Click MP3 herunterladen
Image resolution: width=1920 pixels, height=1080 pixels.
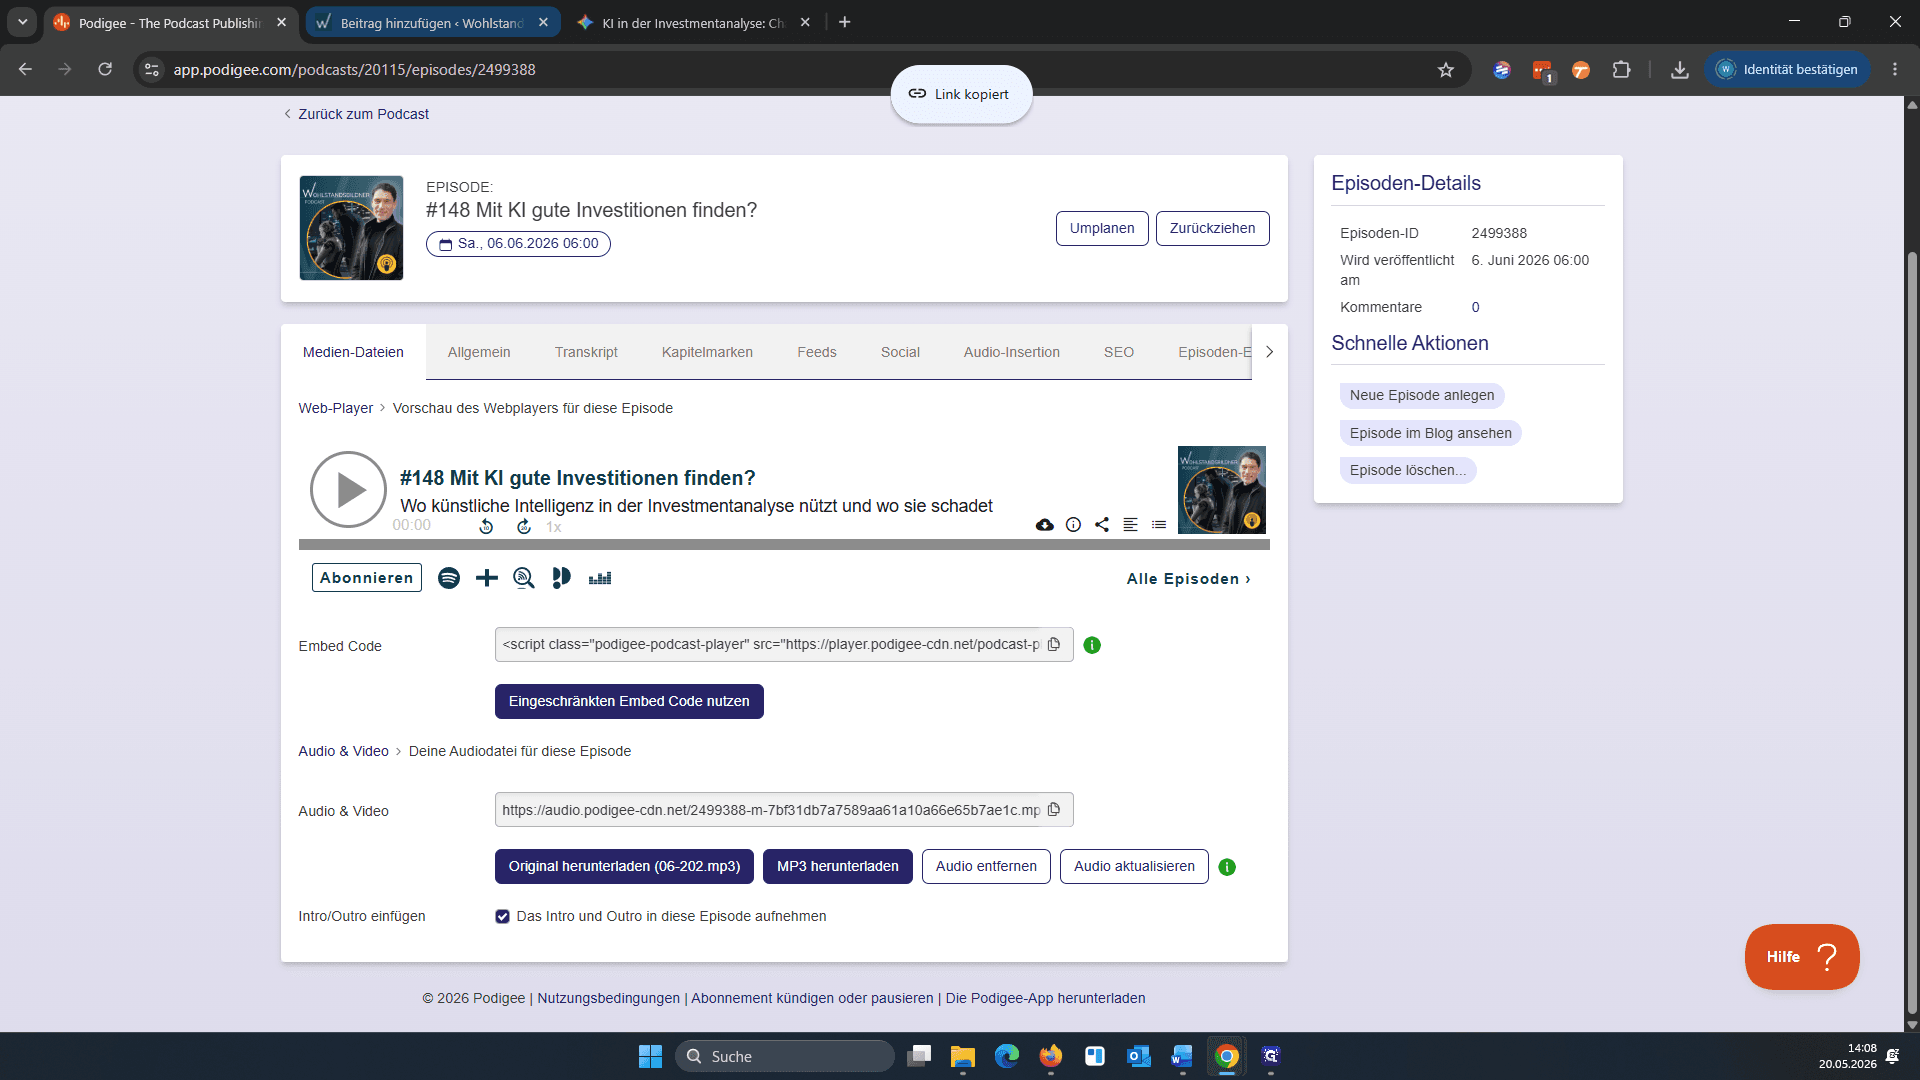838,867
